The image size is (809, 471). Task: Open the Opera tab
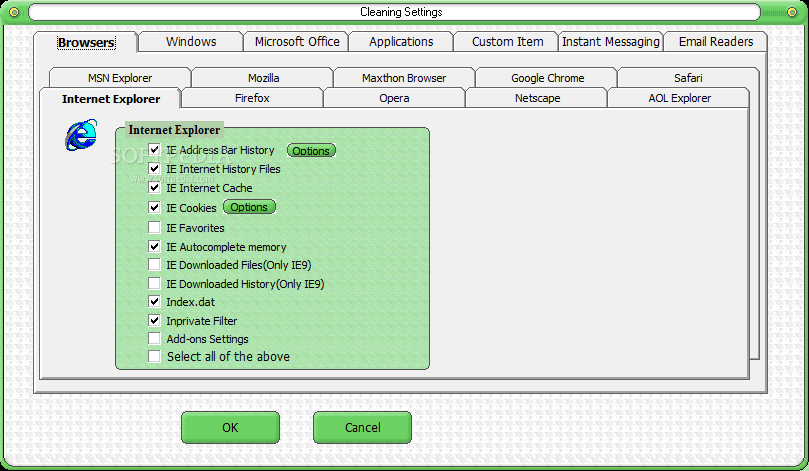(x=394, y=98)
